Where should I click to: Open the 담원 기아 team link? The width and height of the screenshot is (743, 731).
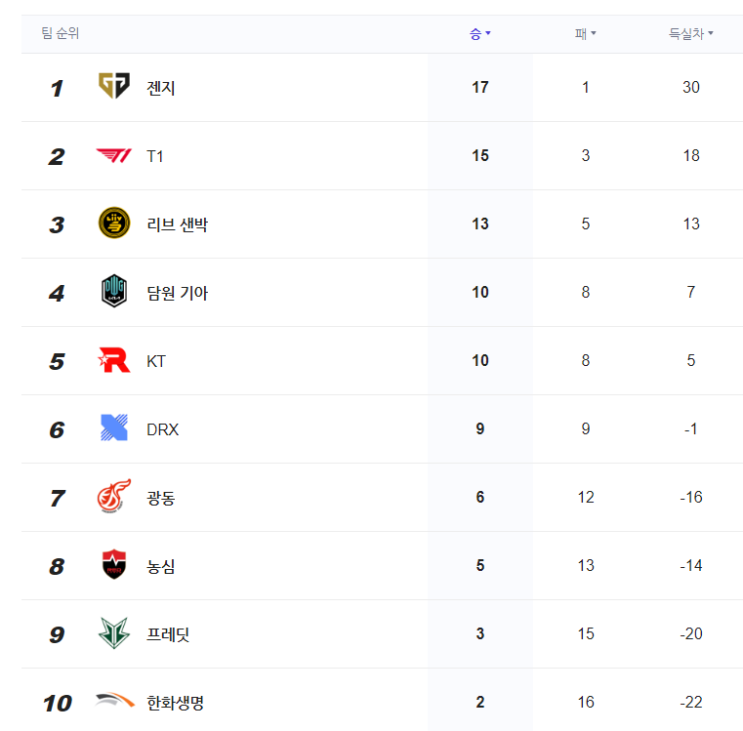click(x=177, y=293)
